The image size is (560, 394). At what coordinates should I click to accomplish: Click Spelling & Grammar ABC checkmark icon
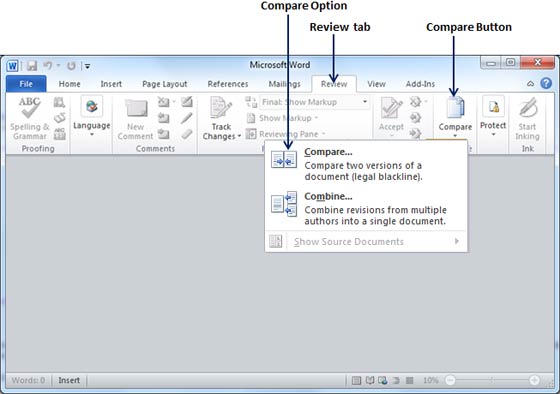30,108
